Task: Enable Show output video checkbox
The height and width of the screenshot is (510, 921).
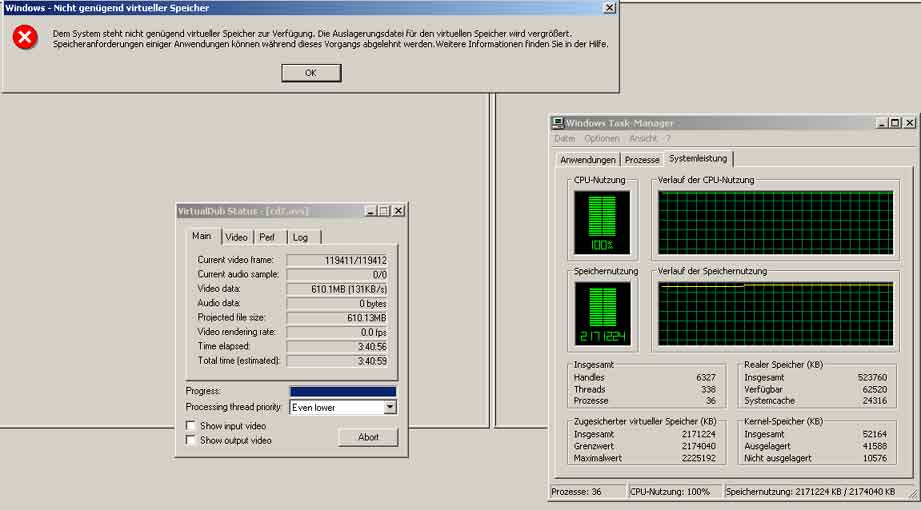Action: (x=190, y=440)
